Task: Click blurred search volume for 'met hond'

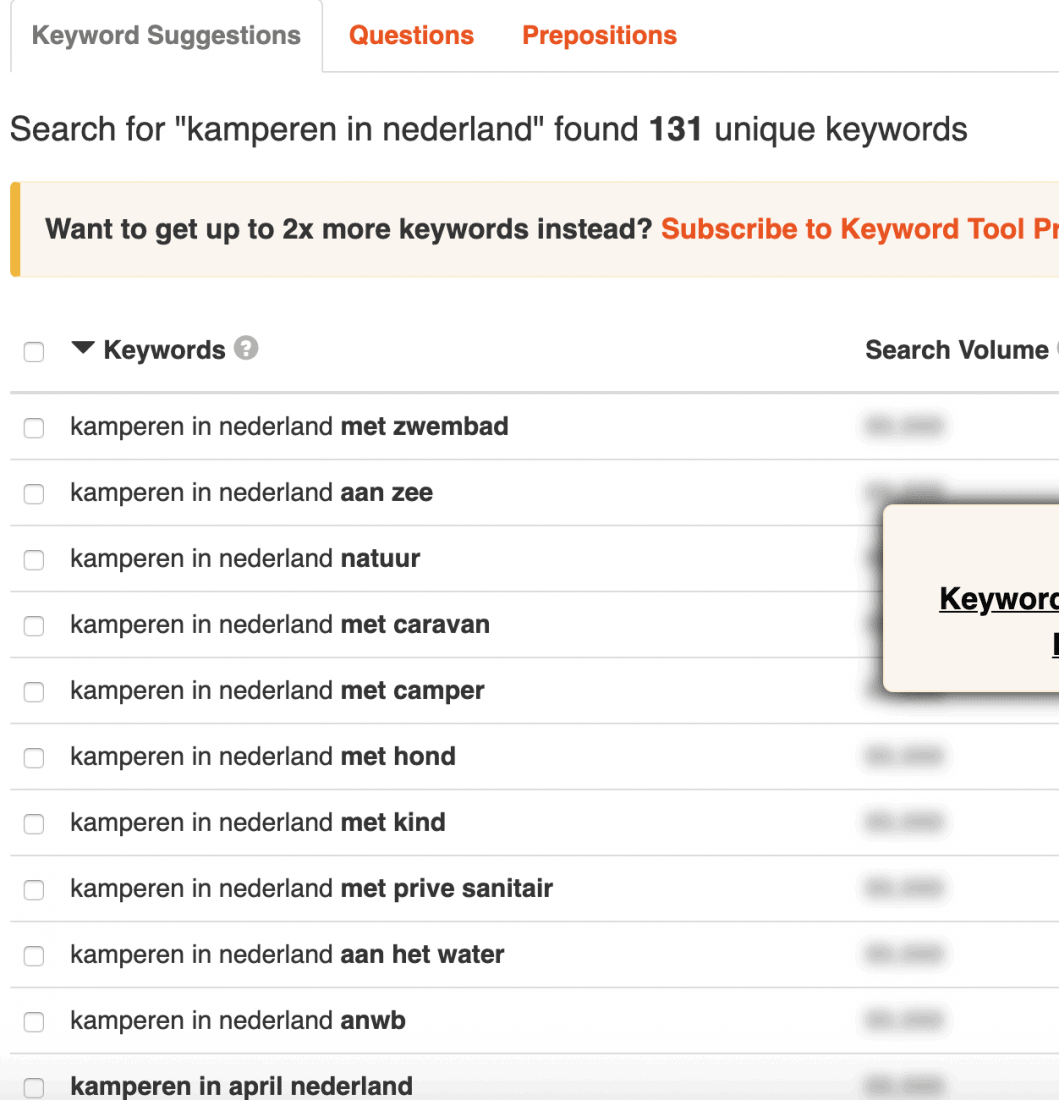Action: [x=903, y=756]
